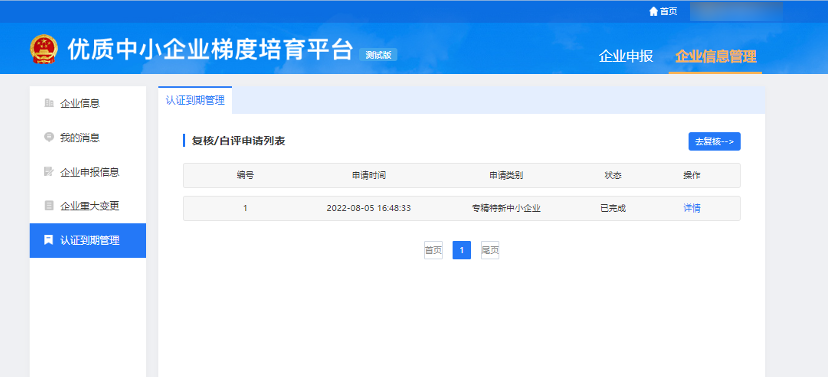The width and height of the screenshot is (828, 377).
Task: Switch to the 认证到期管理 content tab
Action: point(195,100)
